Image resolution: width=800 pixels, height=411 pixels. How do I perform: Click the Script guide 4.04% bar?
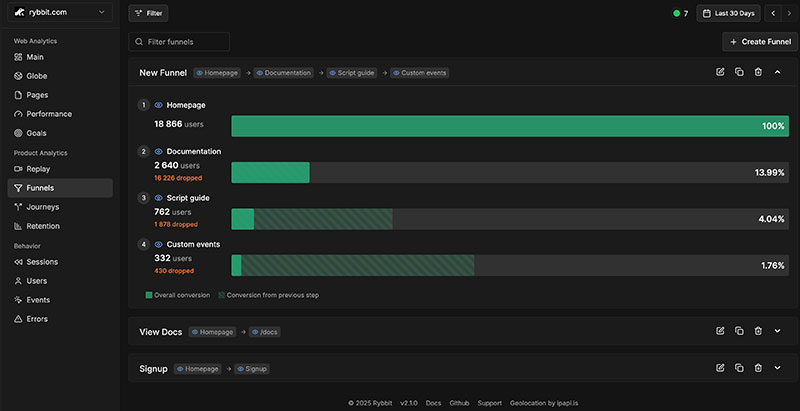[510, 219]
